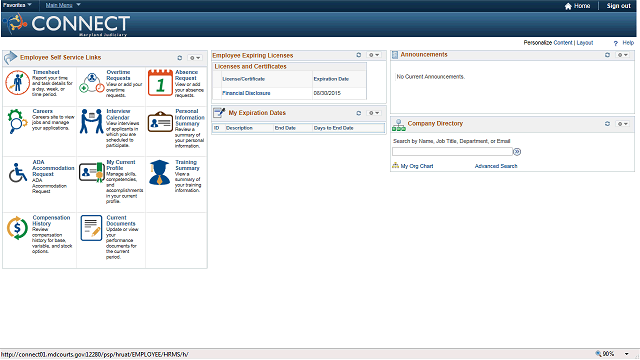640x360 pixels.
Task: Click the zoom magnifier in status bar
Action: (598, 354)
